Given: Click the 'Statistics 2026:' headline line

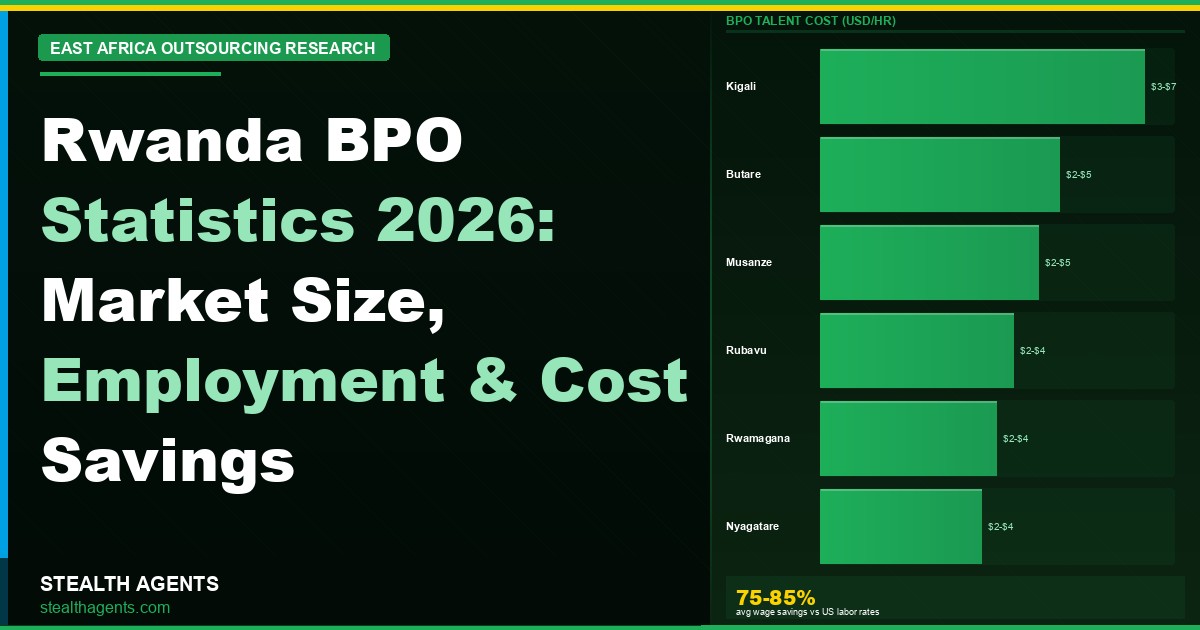Looking at the screenshot, I should tap(298, 221).
